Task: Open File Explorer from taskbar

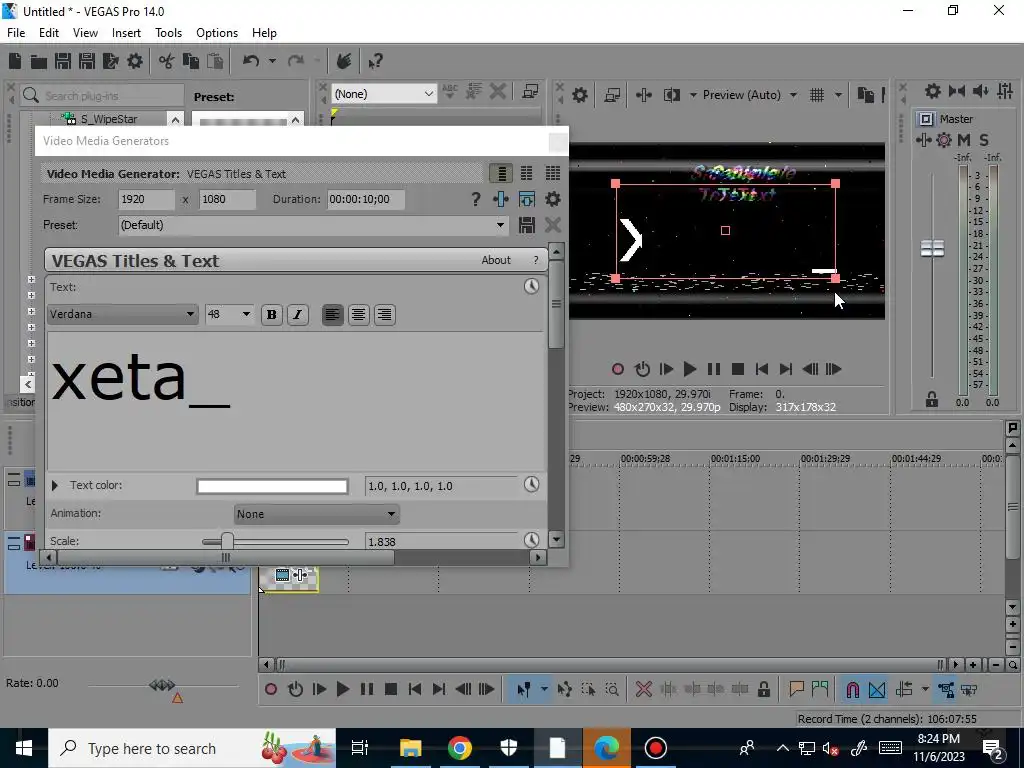Action: (x=411, y=748)
